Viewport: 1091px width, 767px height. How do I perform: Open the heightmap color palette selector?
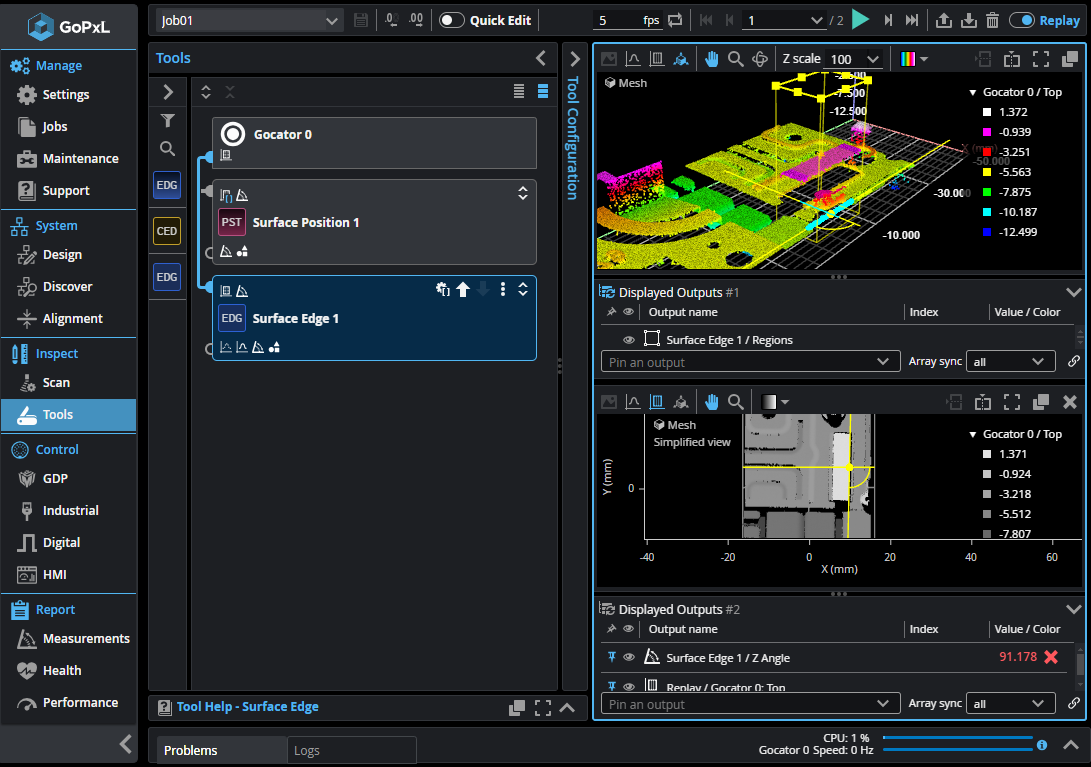(x=914, y=59)
